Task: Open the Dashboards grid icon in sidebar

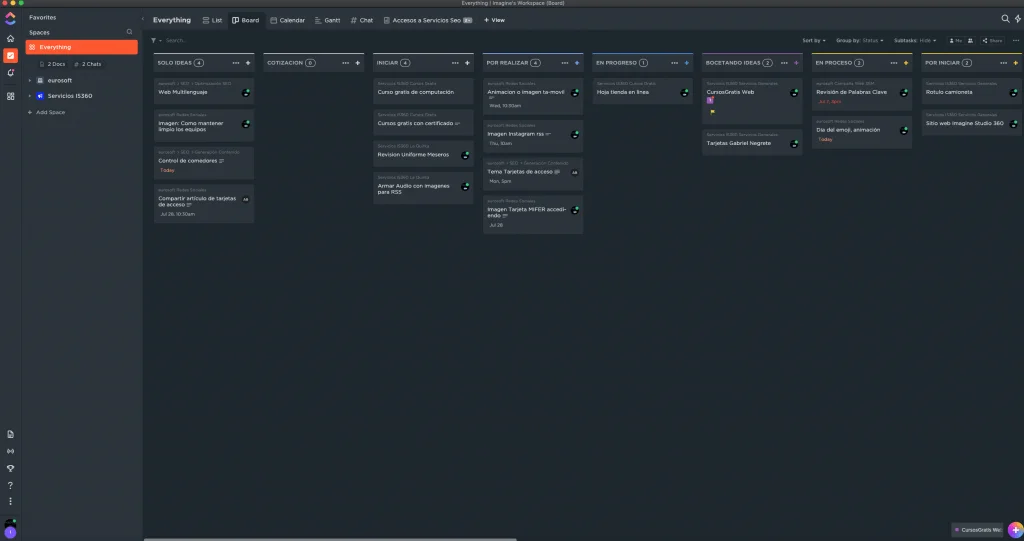Action: tap(10, 96)
